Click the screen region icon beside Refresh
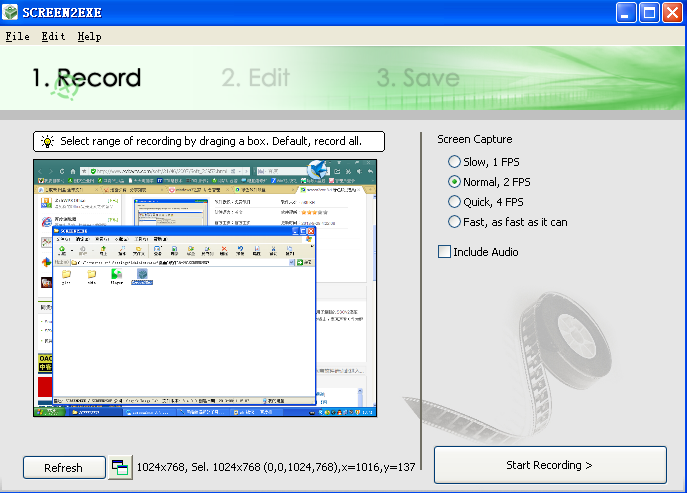The width and height of the screenshot is (687, 493). tap(120, 467)
